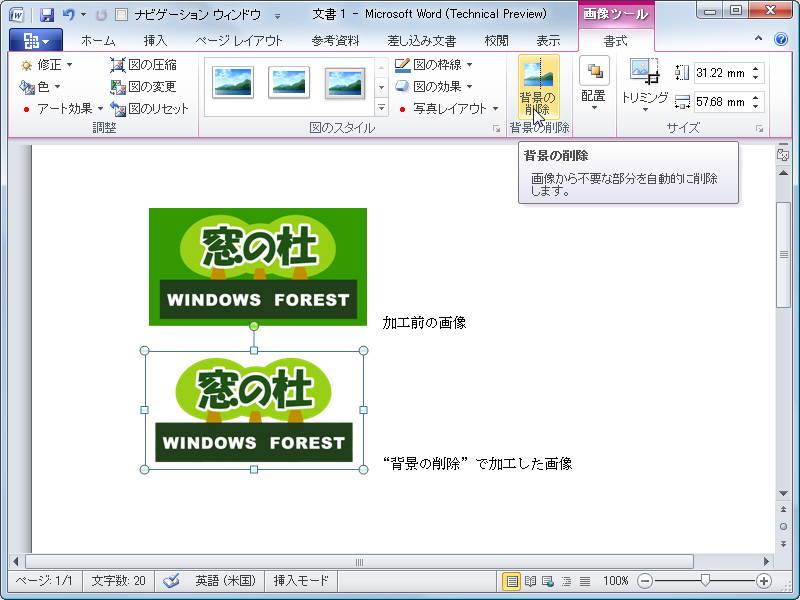Apply the first picture style thumbnail

(x=233, y=83)
